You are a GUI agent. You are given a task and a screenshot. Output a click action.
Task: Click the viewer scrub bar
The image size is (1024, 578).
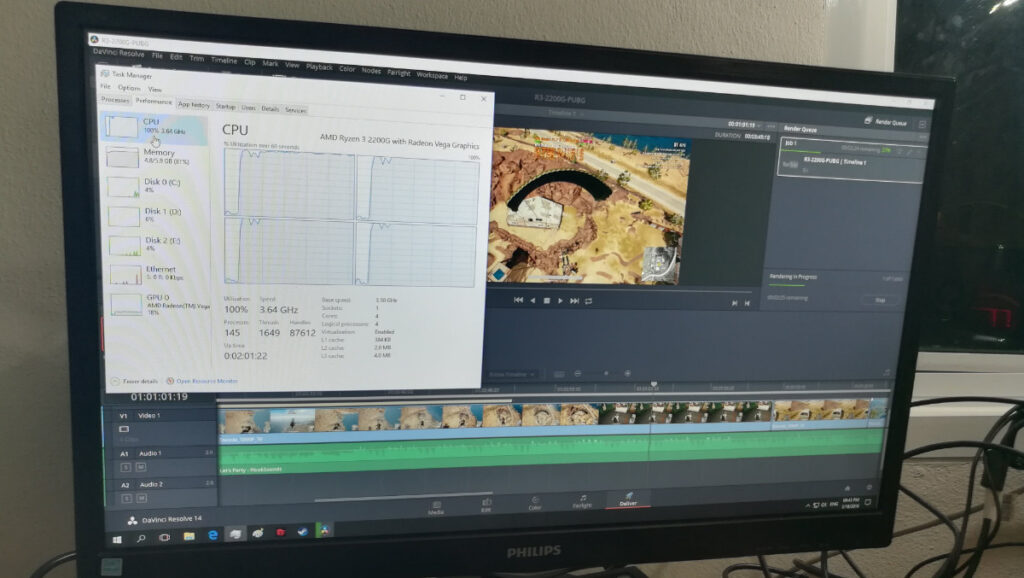(620, 289)
